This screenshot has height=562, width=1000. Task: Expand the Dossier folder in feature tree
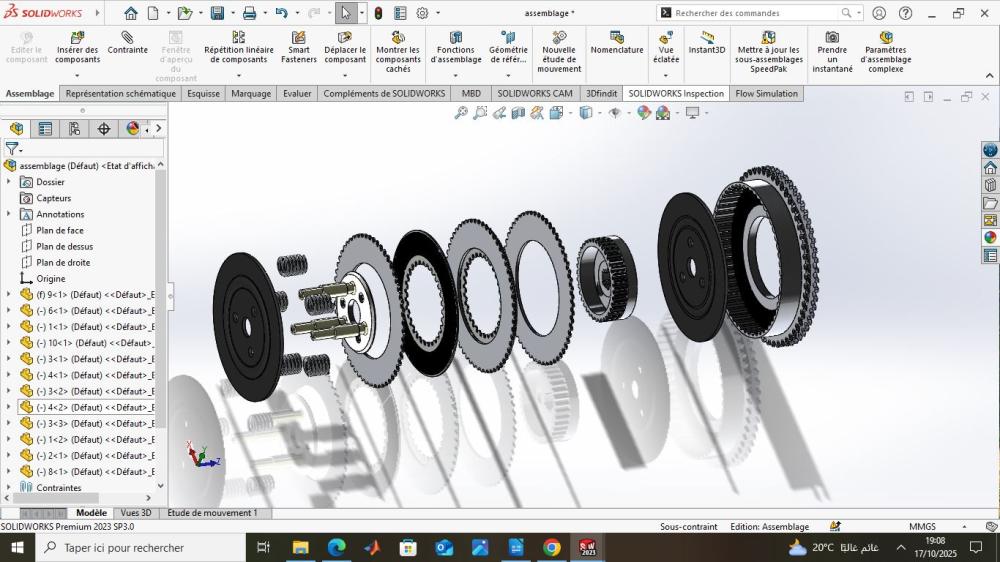coord(9,182)
